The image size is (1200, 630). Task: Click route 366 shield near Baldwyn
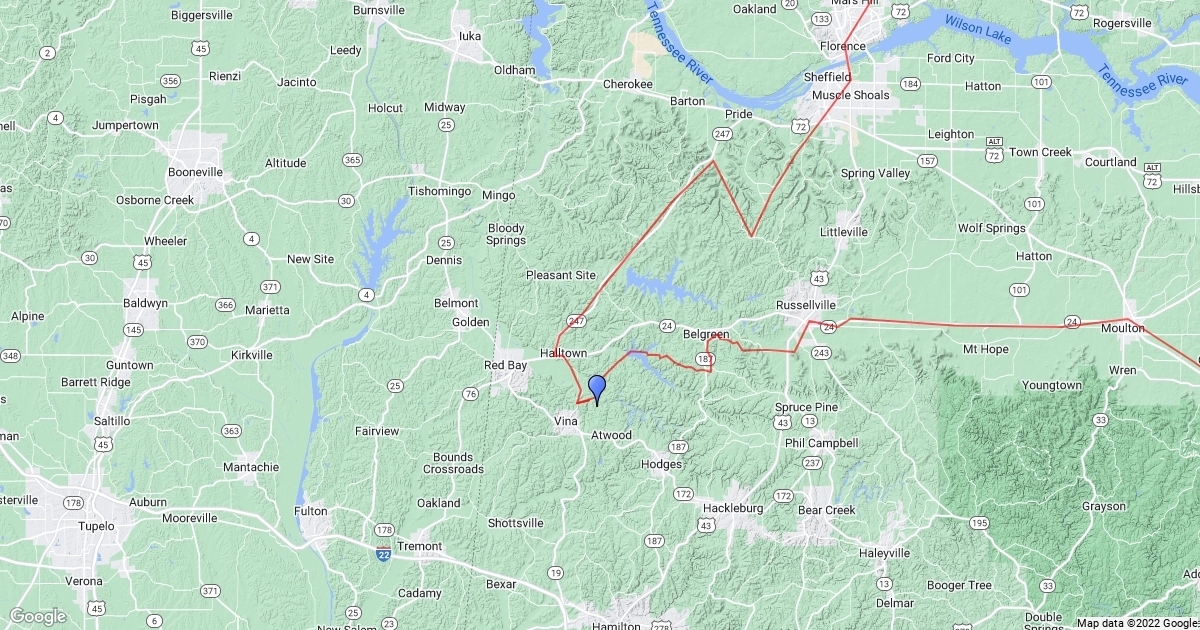tap(225, 305)
